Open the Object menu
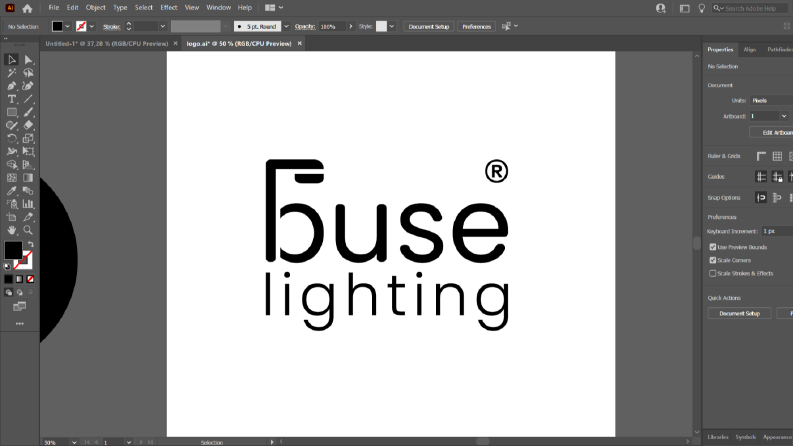 pyautogui.click(x=96, y=8)
